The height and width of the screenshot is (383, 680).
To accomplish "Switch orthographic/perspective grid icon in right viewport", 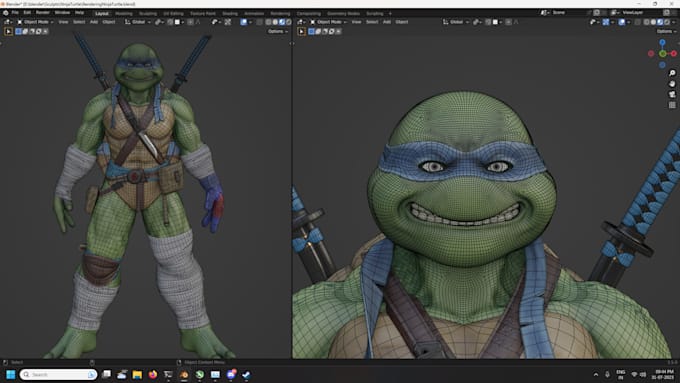I will coord(672,105).
